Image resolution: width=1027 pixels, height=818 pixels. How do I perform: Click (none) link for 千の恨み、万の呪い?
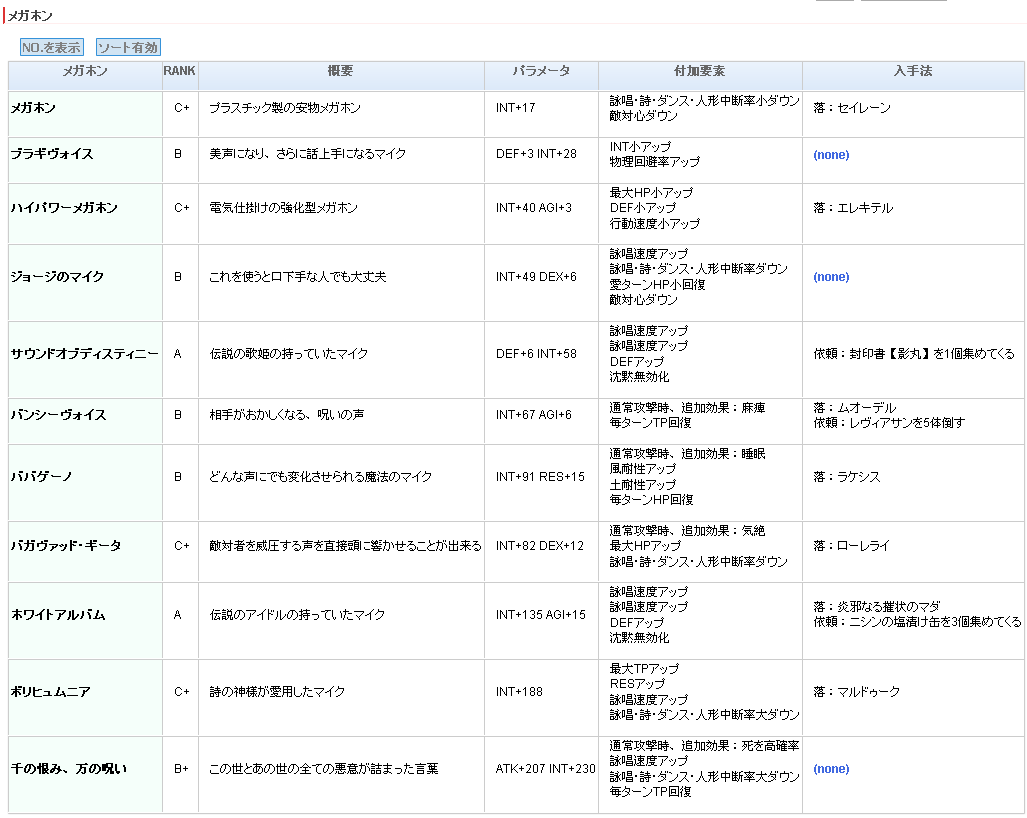[x=831, y=769]
